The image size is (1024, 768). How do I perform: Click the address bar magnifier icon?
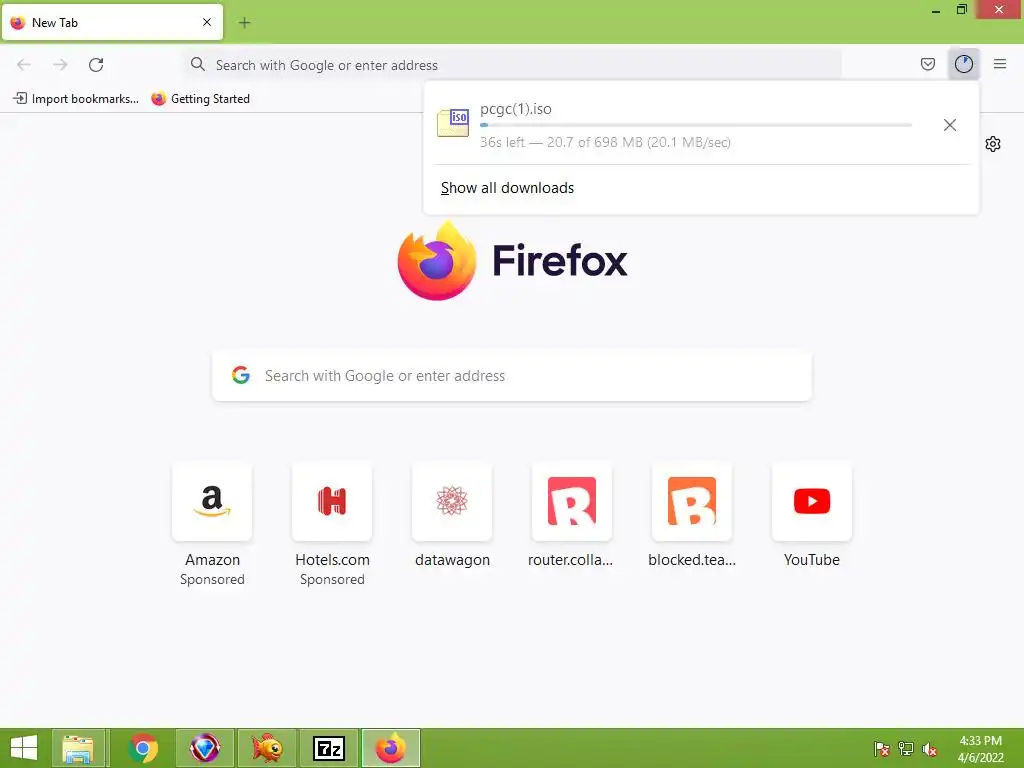(198, 64)
